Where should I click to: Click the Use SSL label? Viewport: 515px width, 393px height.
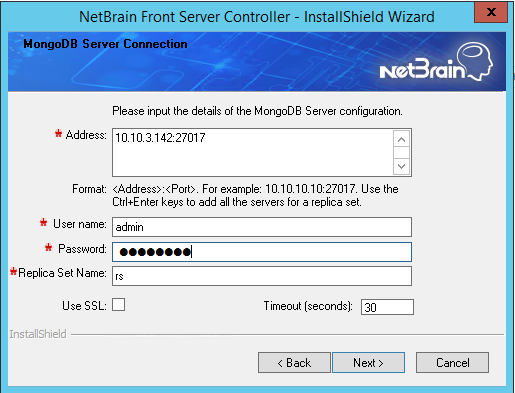[x=84, y=306]
